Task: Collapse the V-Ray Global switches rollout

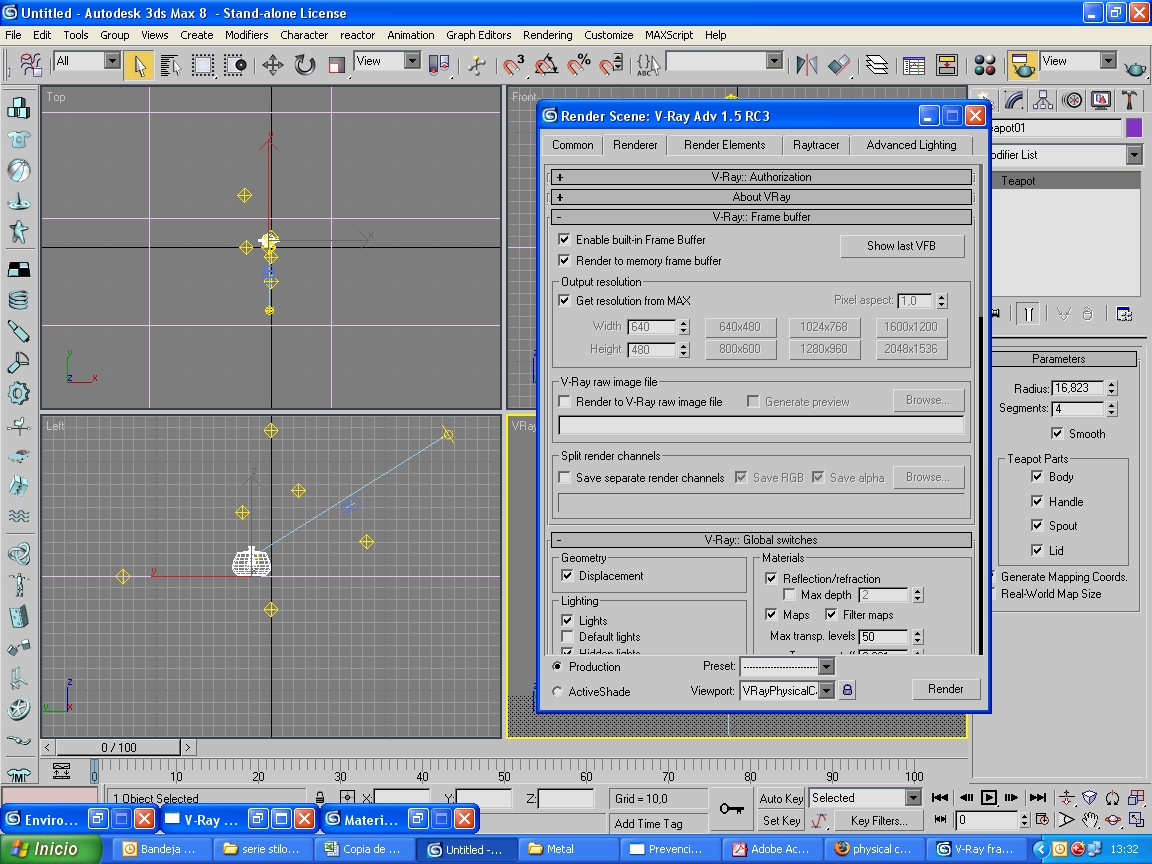Action: click(x=760, y=540)
